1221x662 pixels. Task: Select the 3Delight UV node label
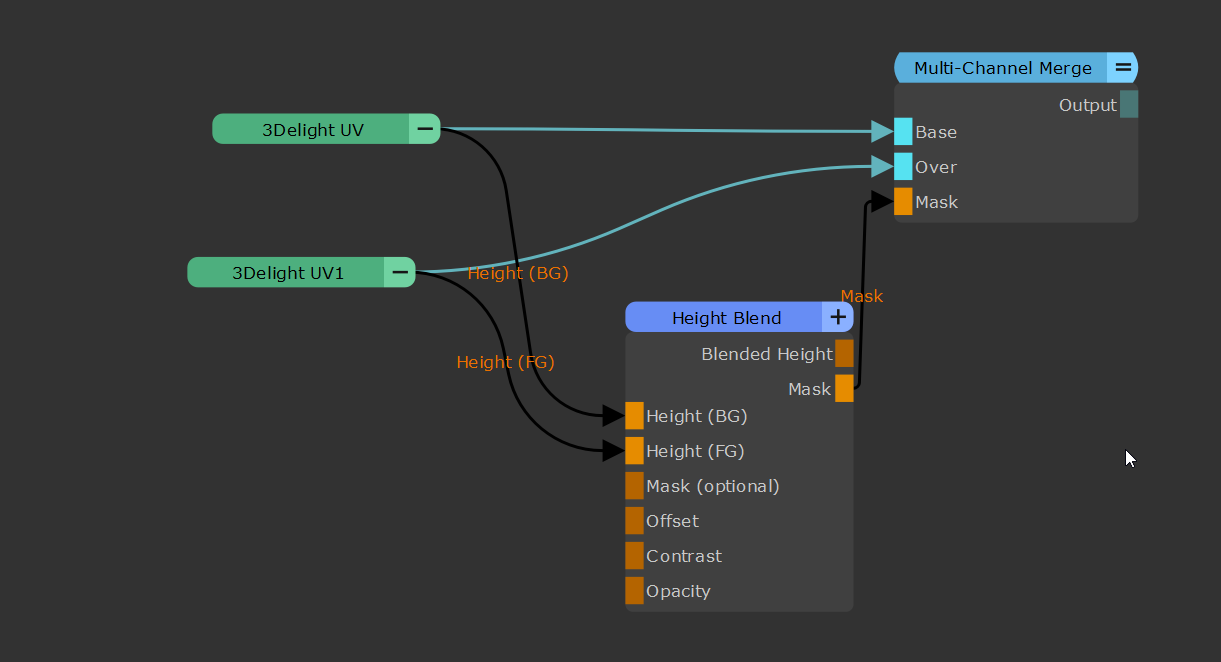312,129
